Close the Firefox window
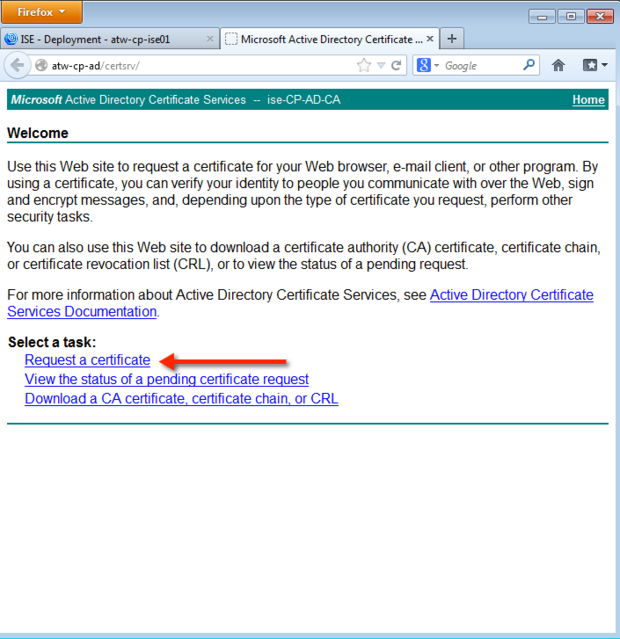620x639 pixels. pyautogui.click(x=600, y=17)
